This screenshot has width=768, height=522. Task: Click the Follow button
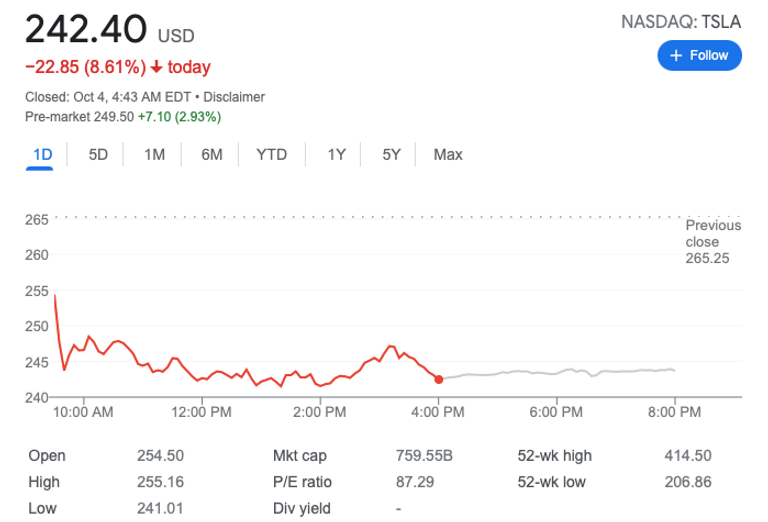(x=699, y=55)
